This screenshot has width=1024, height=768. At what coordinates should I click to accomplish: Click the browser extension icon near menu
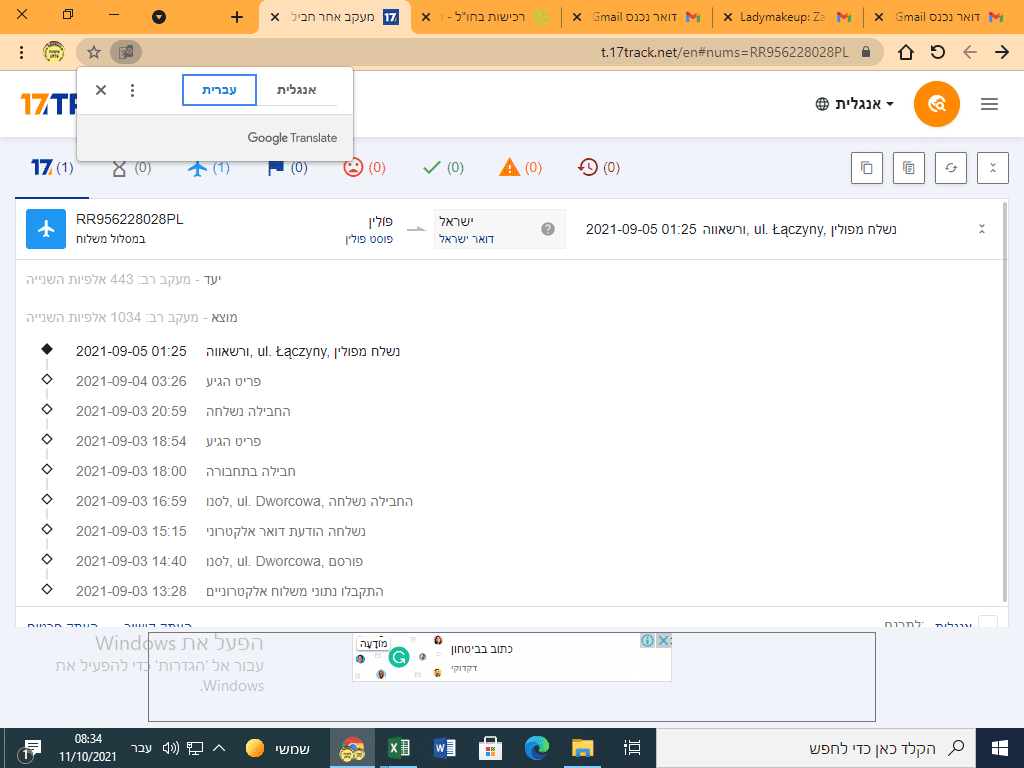pyautogui.click(x=54, y=52)
